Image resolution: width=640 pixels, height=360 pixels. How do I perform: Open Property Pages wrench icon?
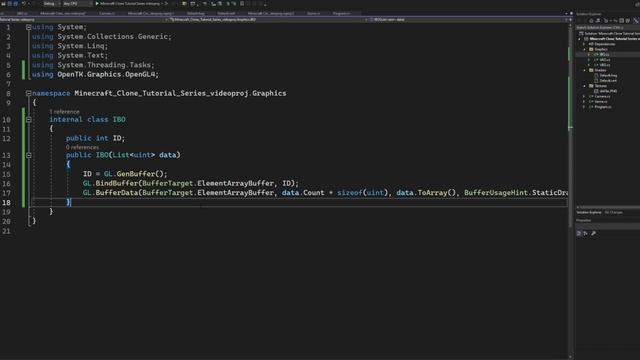(x=593, y=233)
